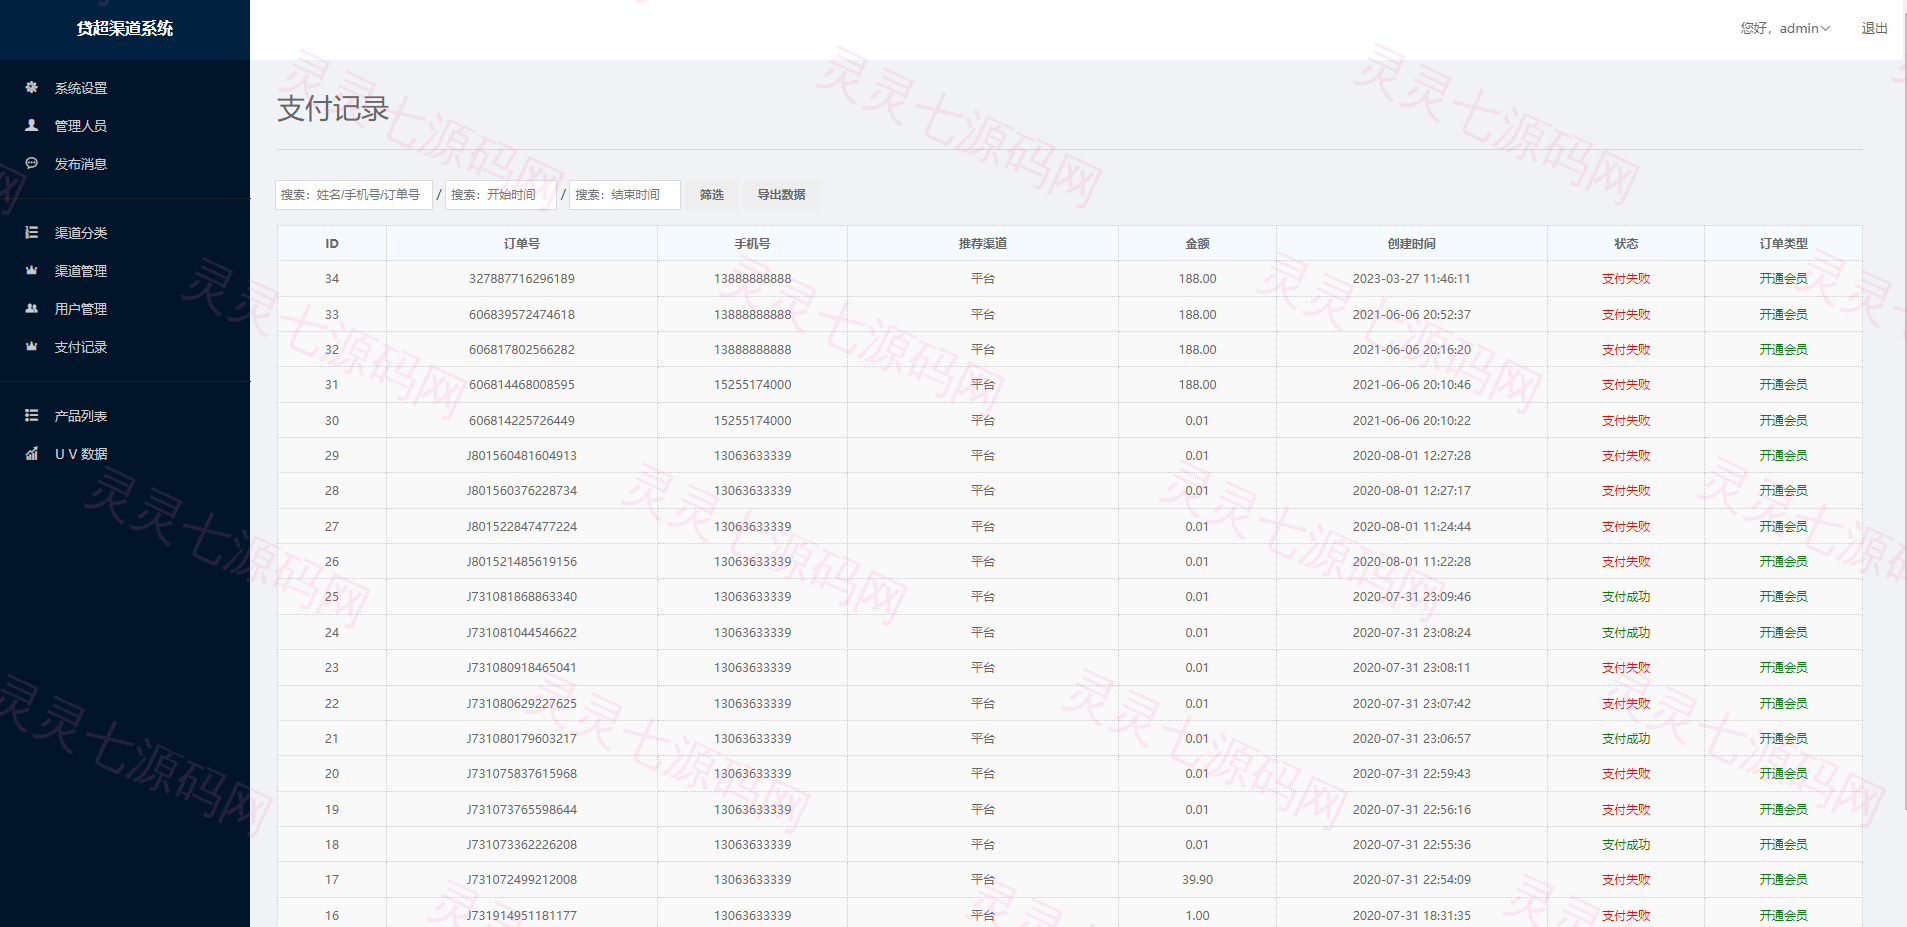Click the list icon beside 渠道分类
1907x927 pixels.
[32, 232]
